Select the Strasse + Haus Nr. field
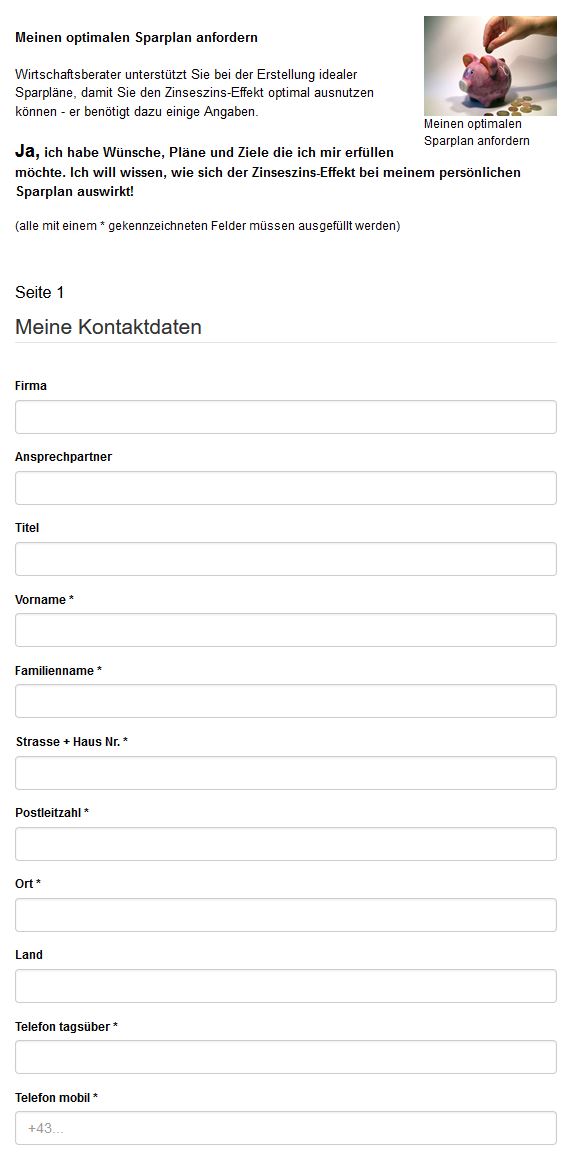The image size is (572, 1160). pos(286,773)
